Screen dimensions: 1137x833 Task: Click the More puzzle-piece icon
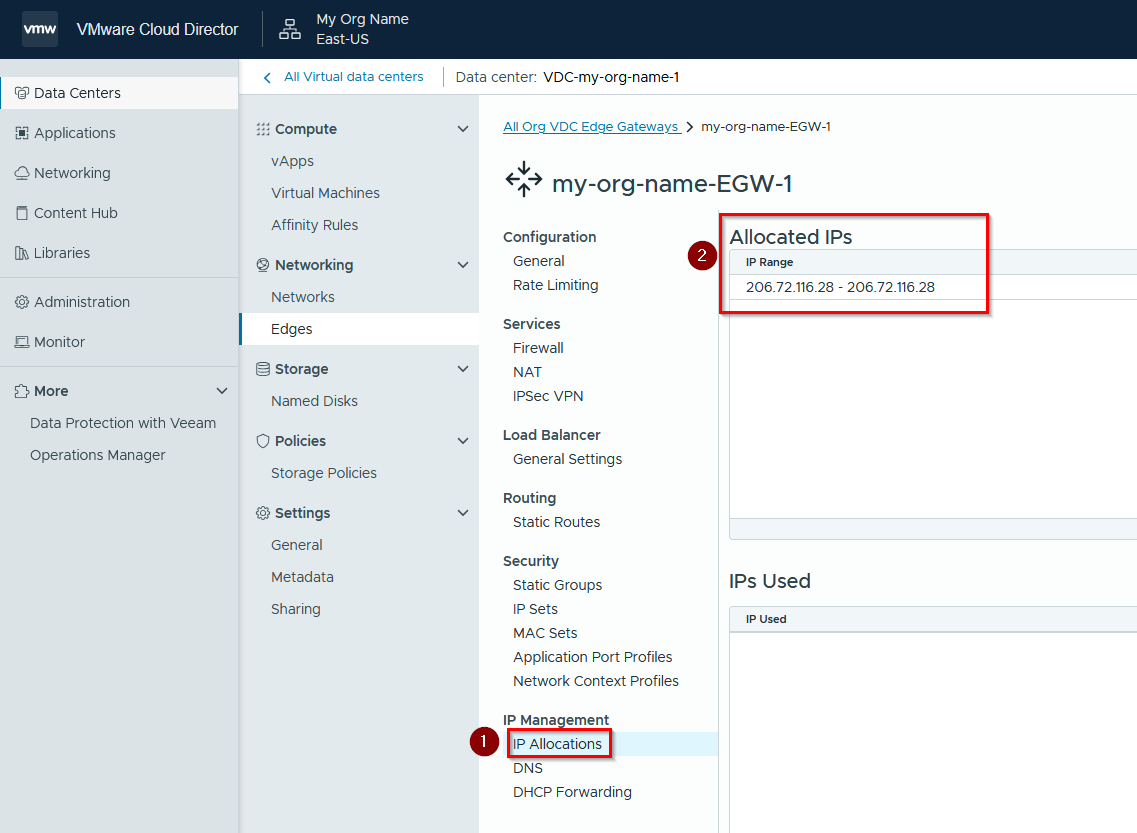tap(22, 391)
